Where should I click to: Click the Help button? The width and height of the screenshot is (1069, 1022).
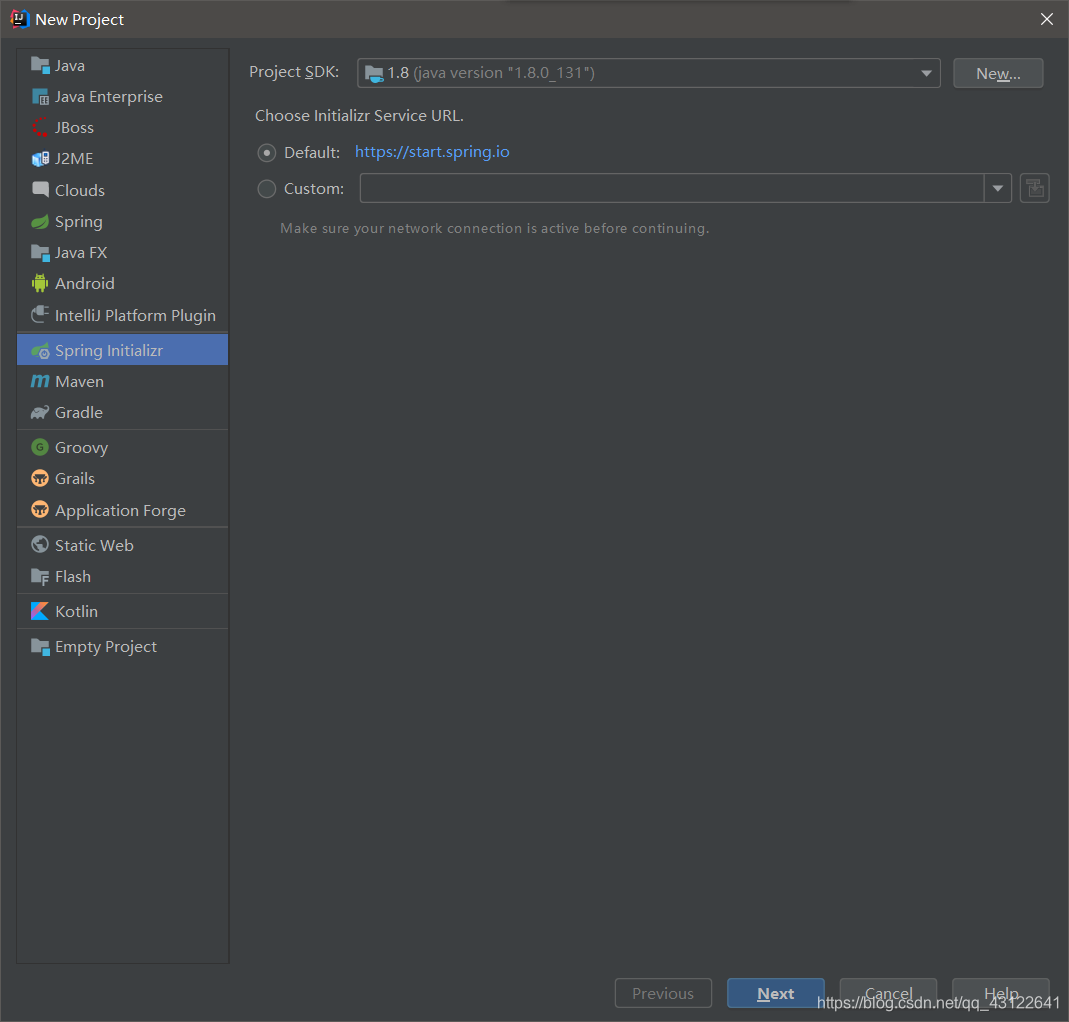pyautogui.click(x=1000, y=993)
